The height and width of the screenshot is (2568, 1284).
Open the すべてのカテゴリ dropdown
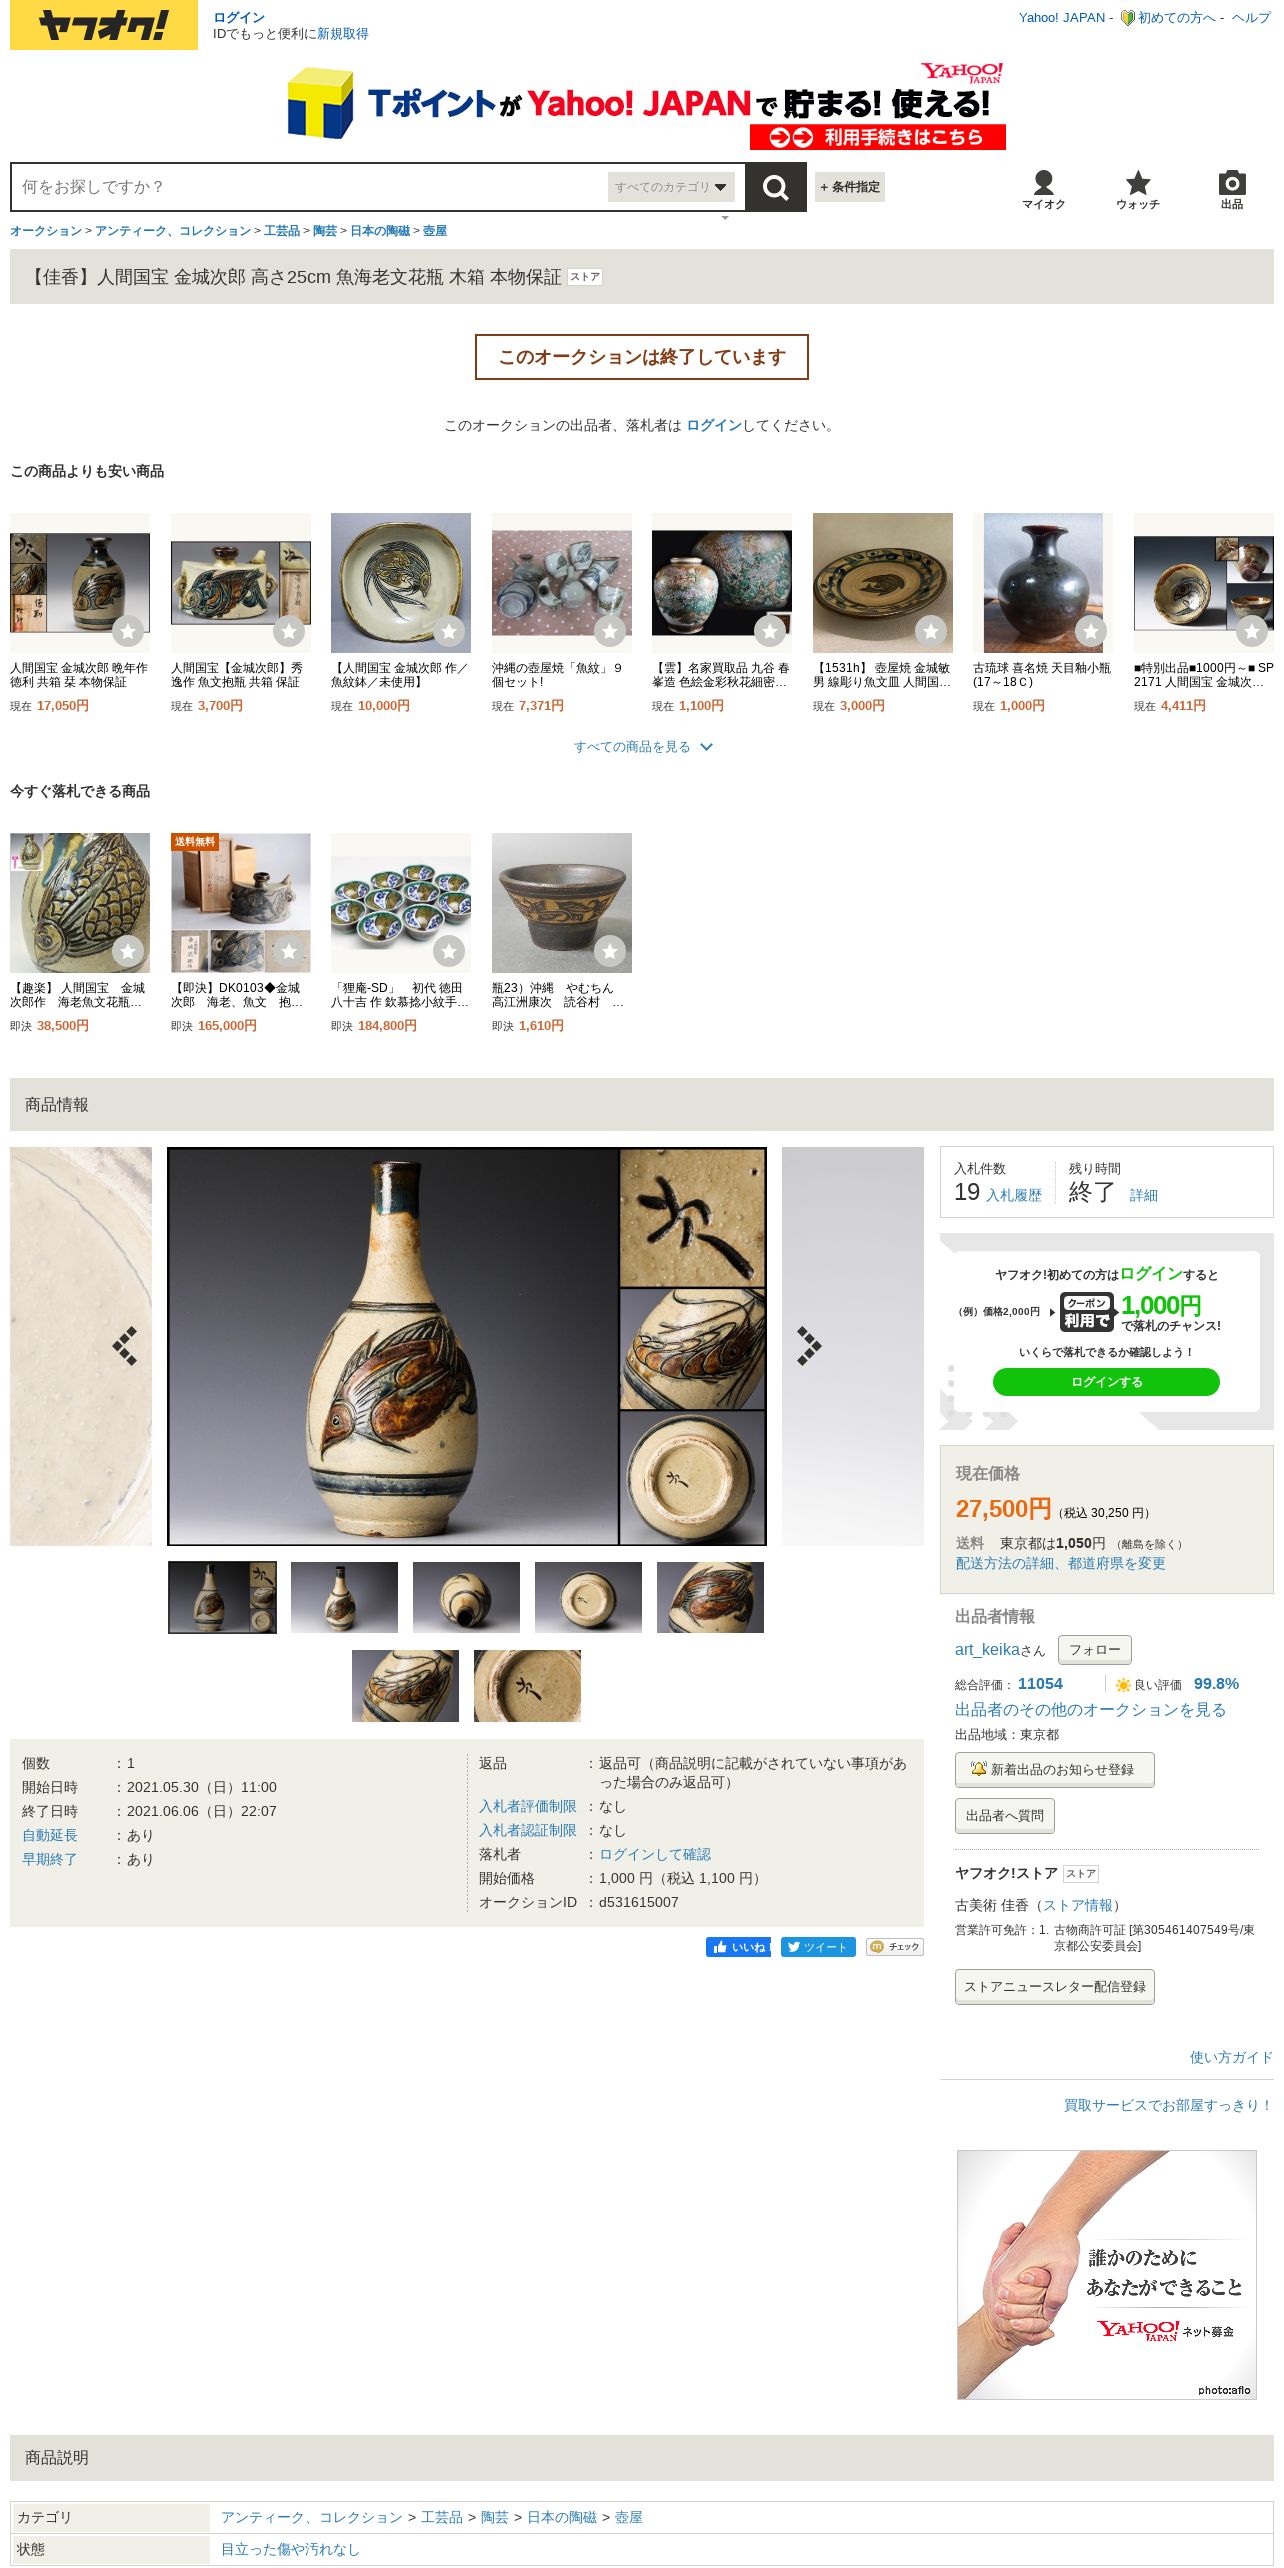(x=671, y=187)
